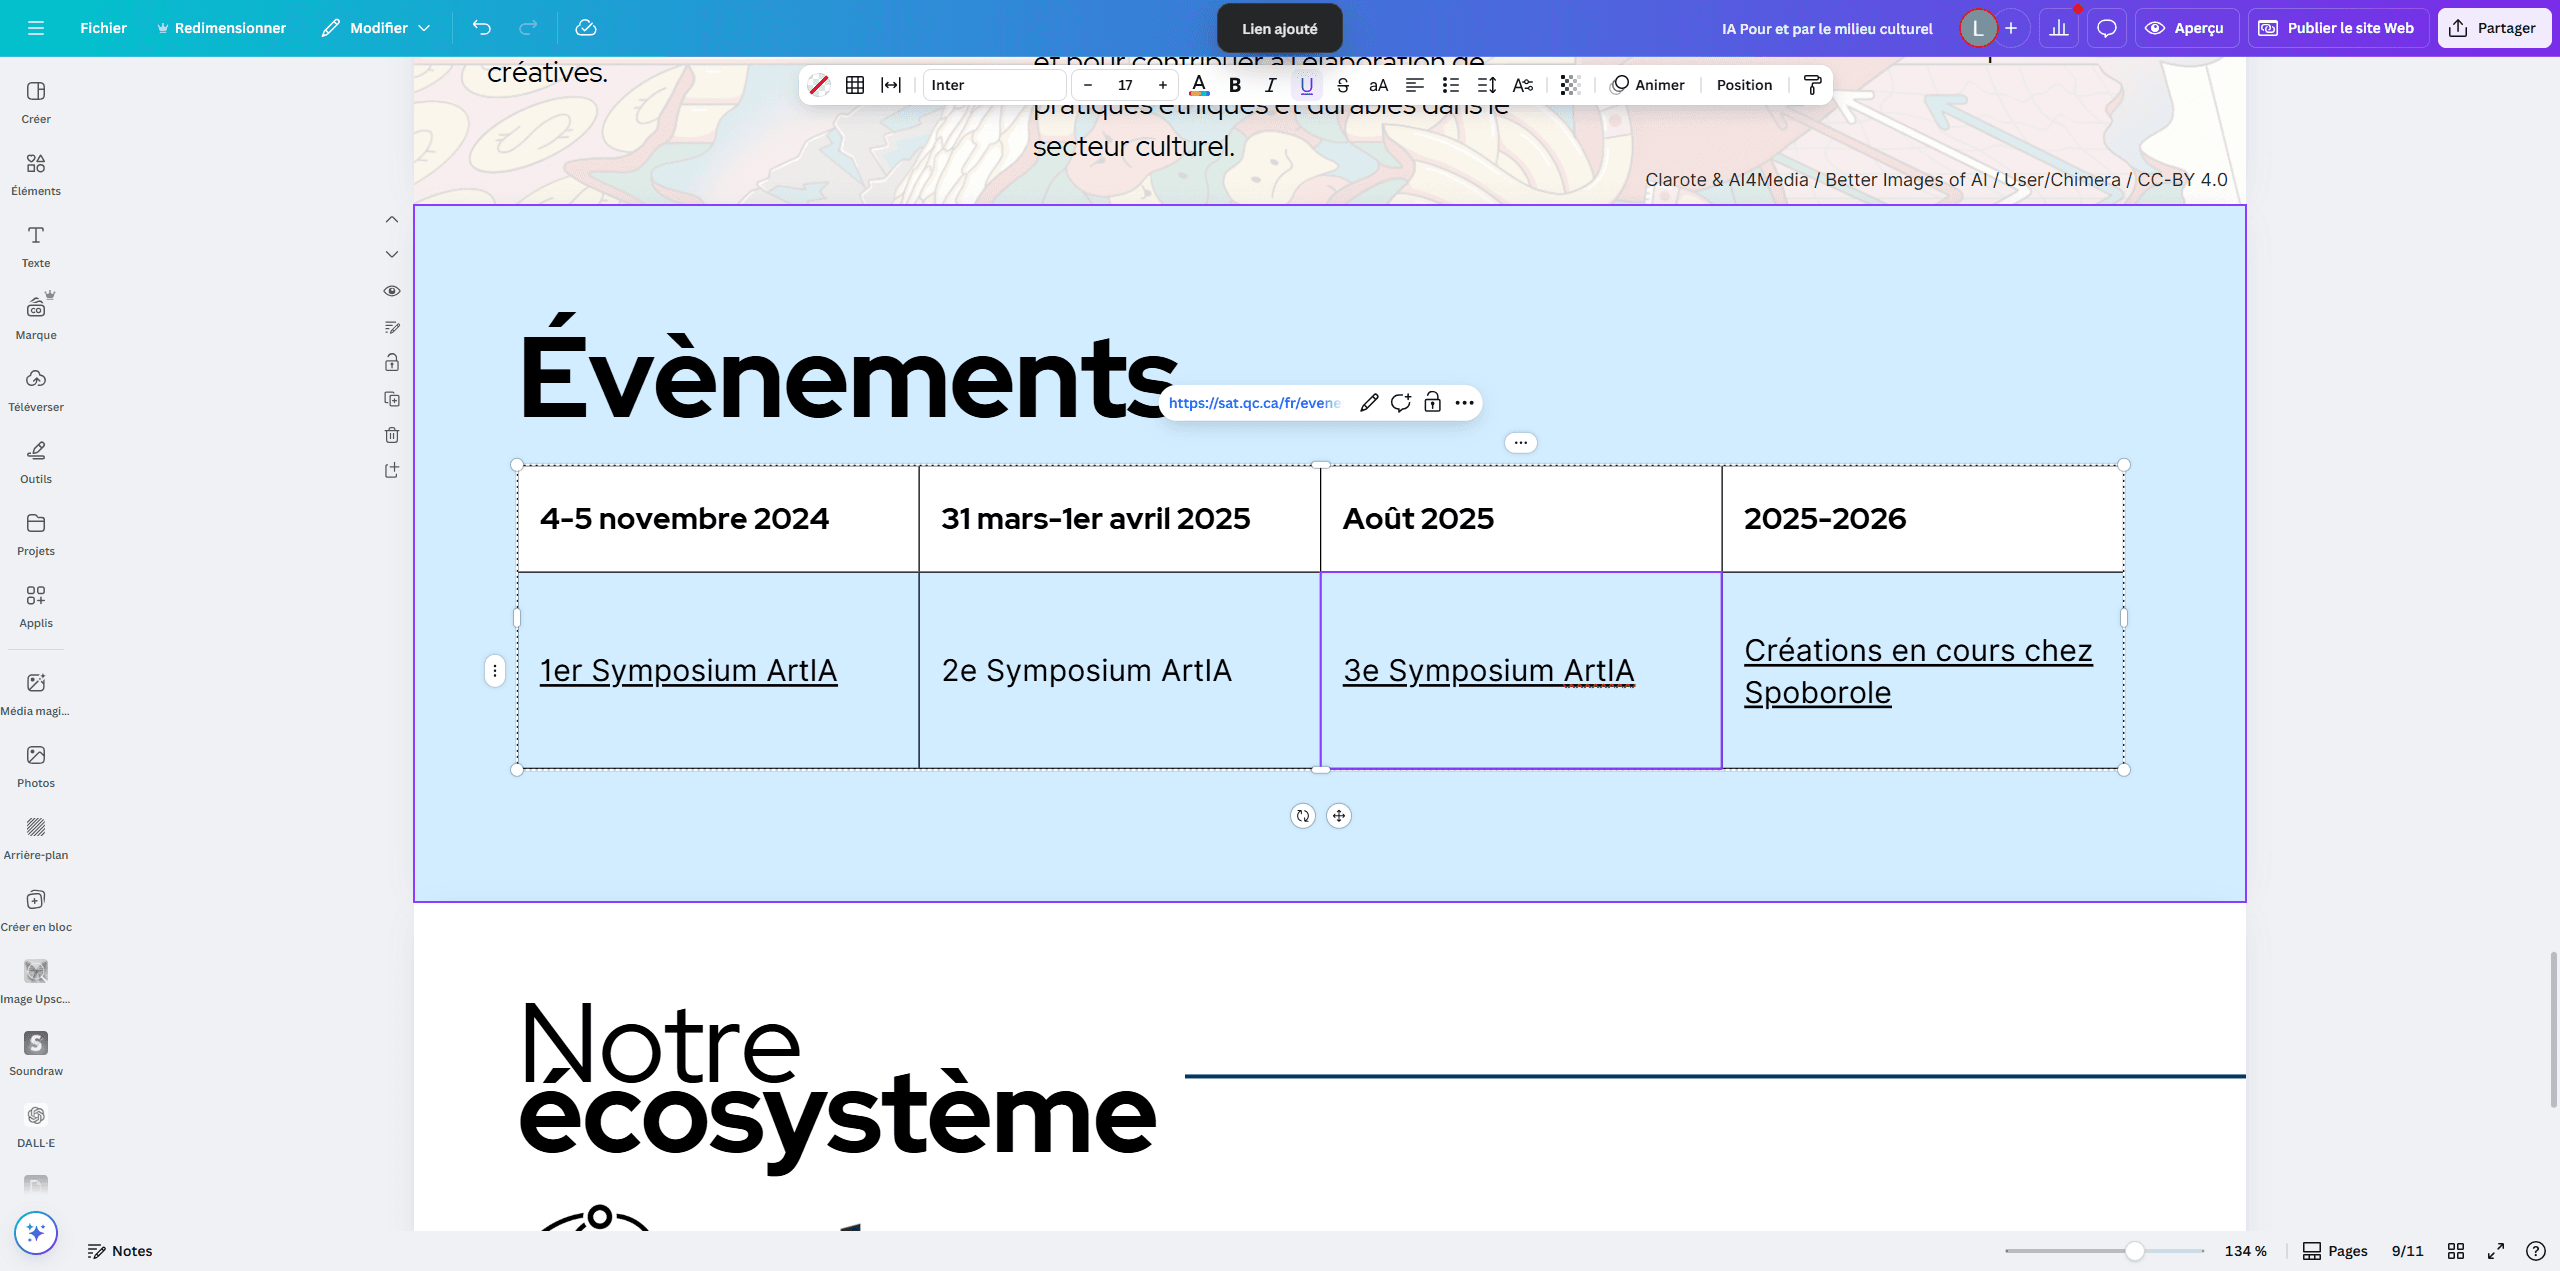Open the Texte sidebar panel
This screenshot has width=2560, height=1271.
coord(36,246)
